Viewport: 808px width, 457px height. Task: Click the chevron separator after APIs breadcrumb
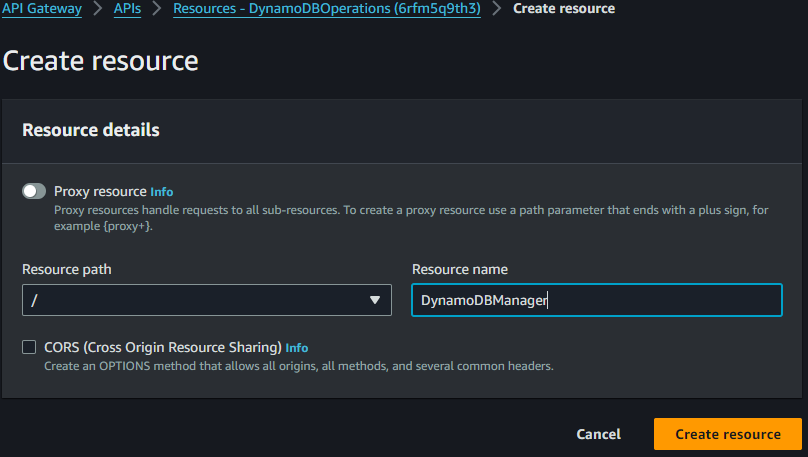(157, 8)
